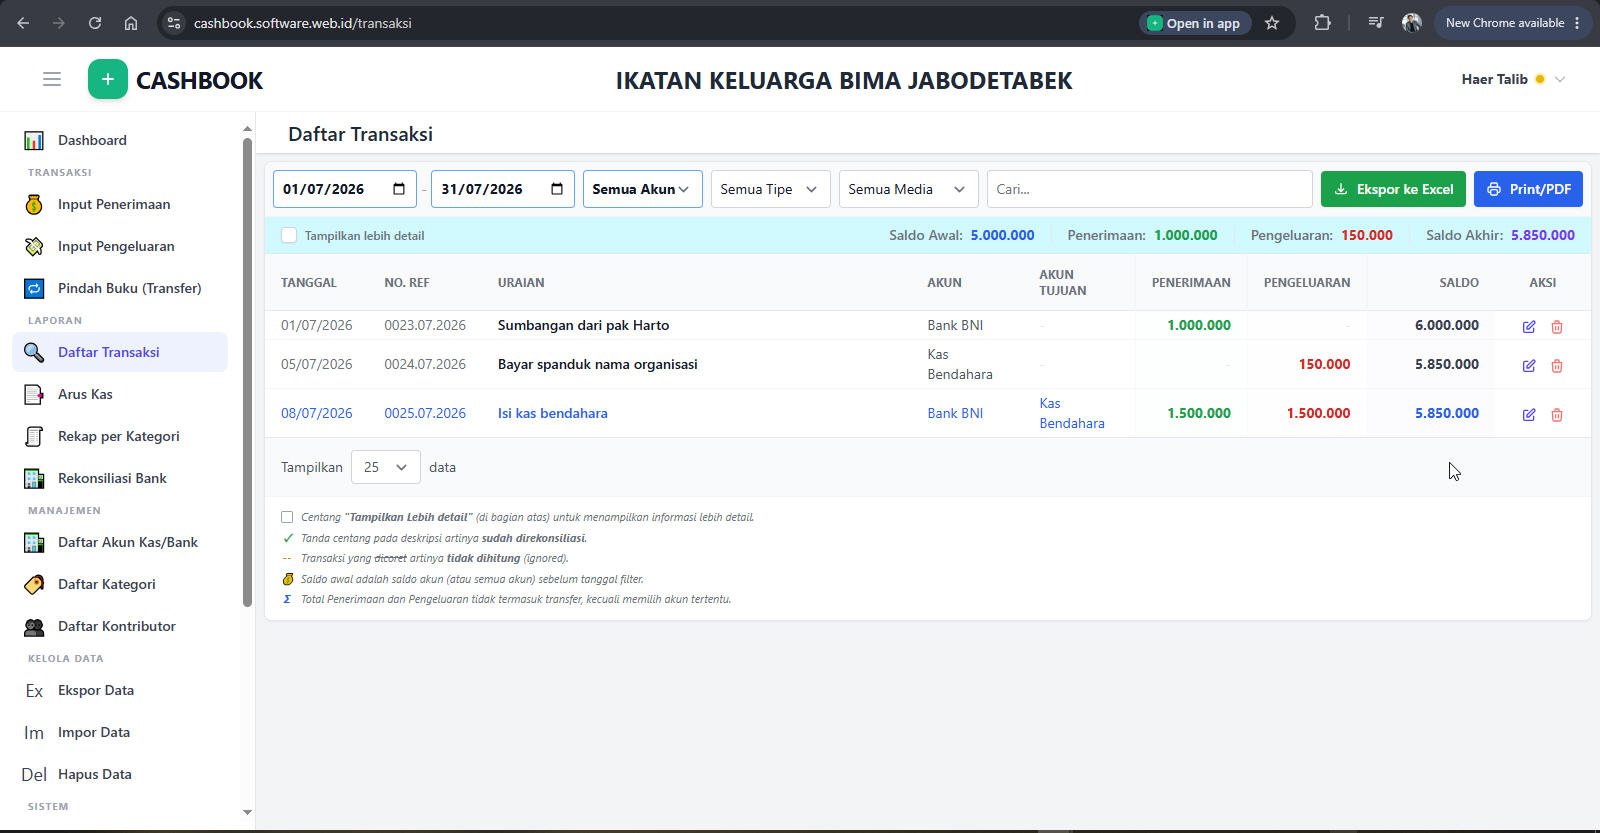1600x833 pixels.
Task: Edit the Isi kas bendahara transaction
Action: pyautogui.click(x=1529, y=414)
